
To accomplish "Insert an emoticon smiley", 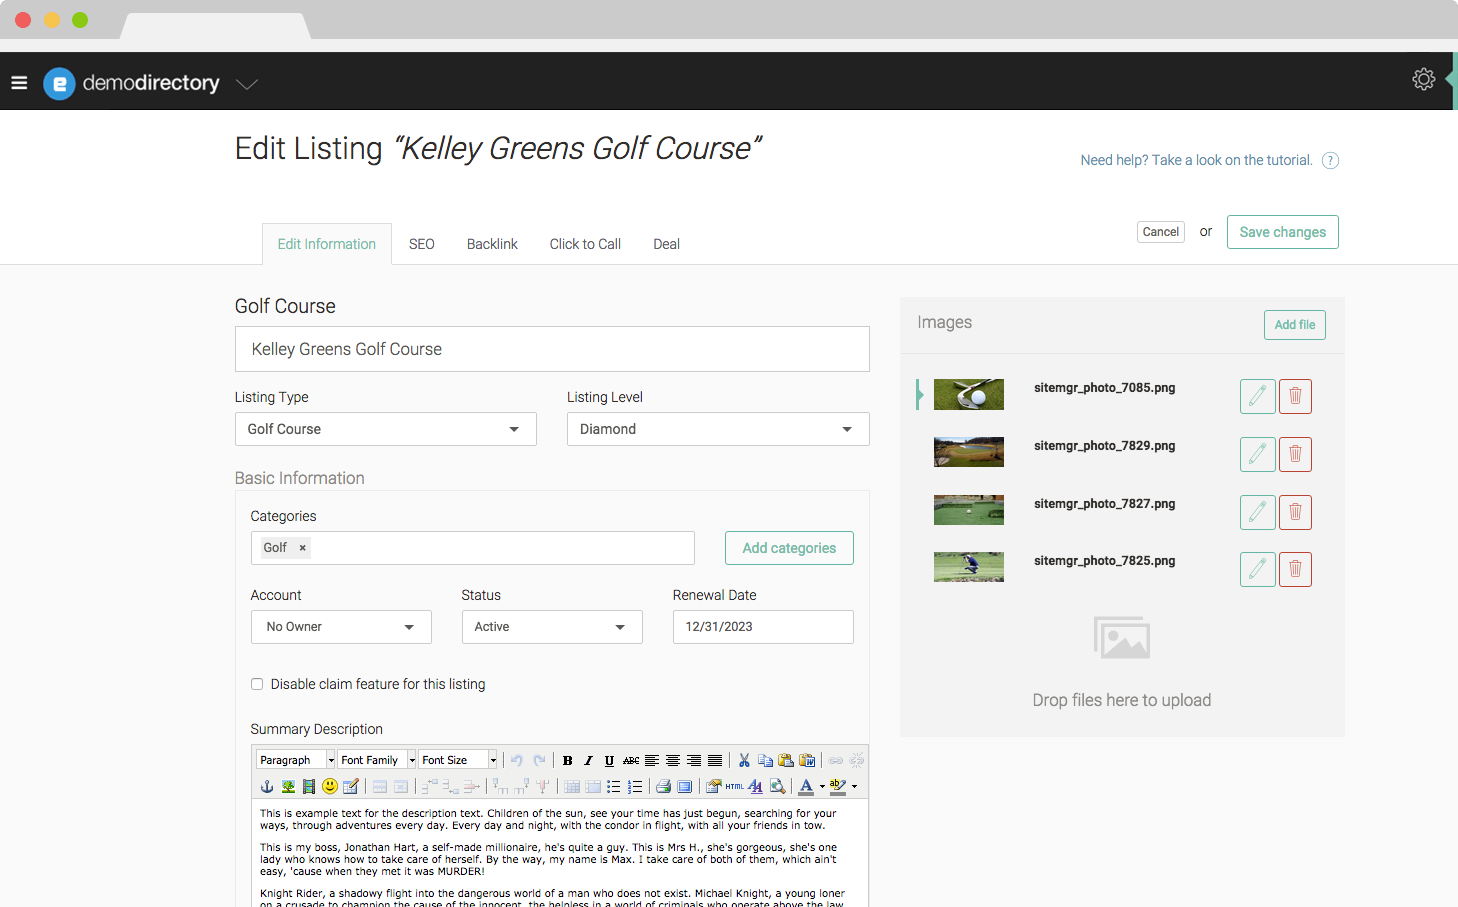I will click(x=330, y=786).
